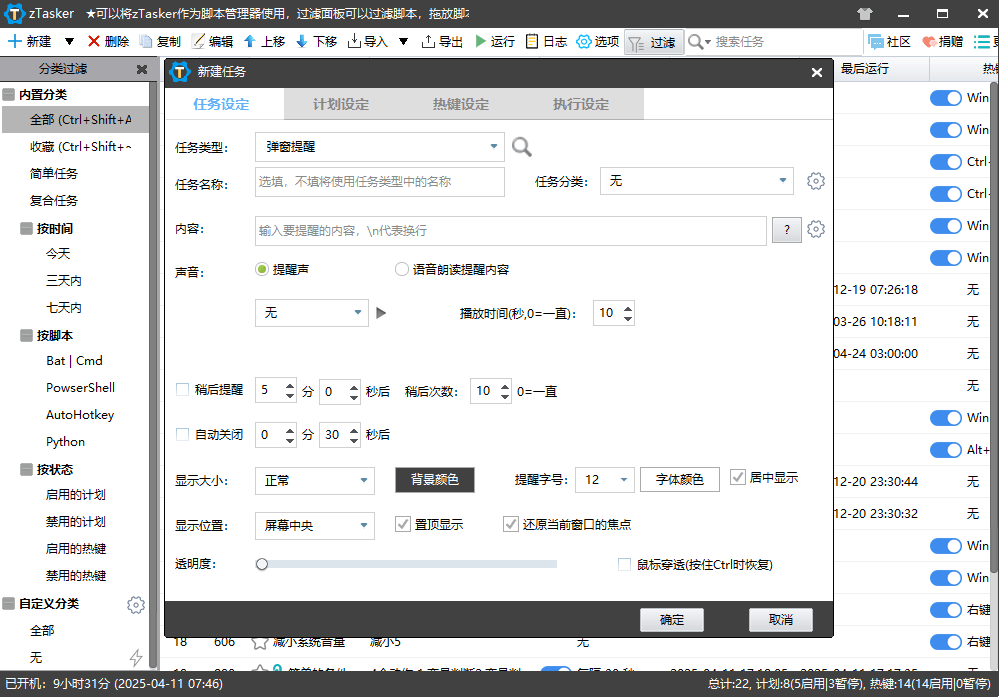
Task: Open the 字体颜色 font color picker
Action: [x=680, y=479]
